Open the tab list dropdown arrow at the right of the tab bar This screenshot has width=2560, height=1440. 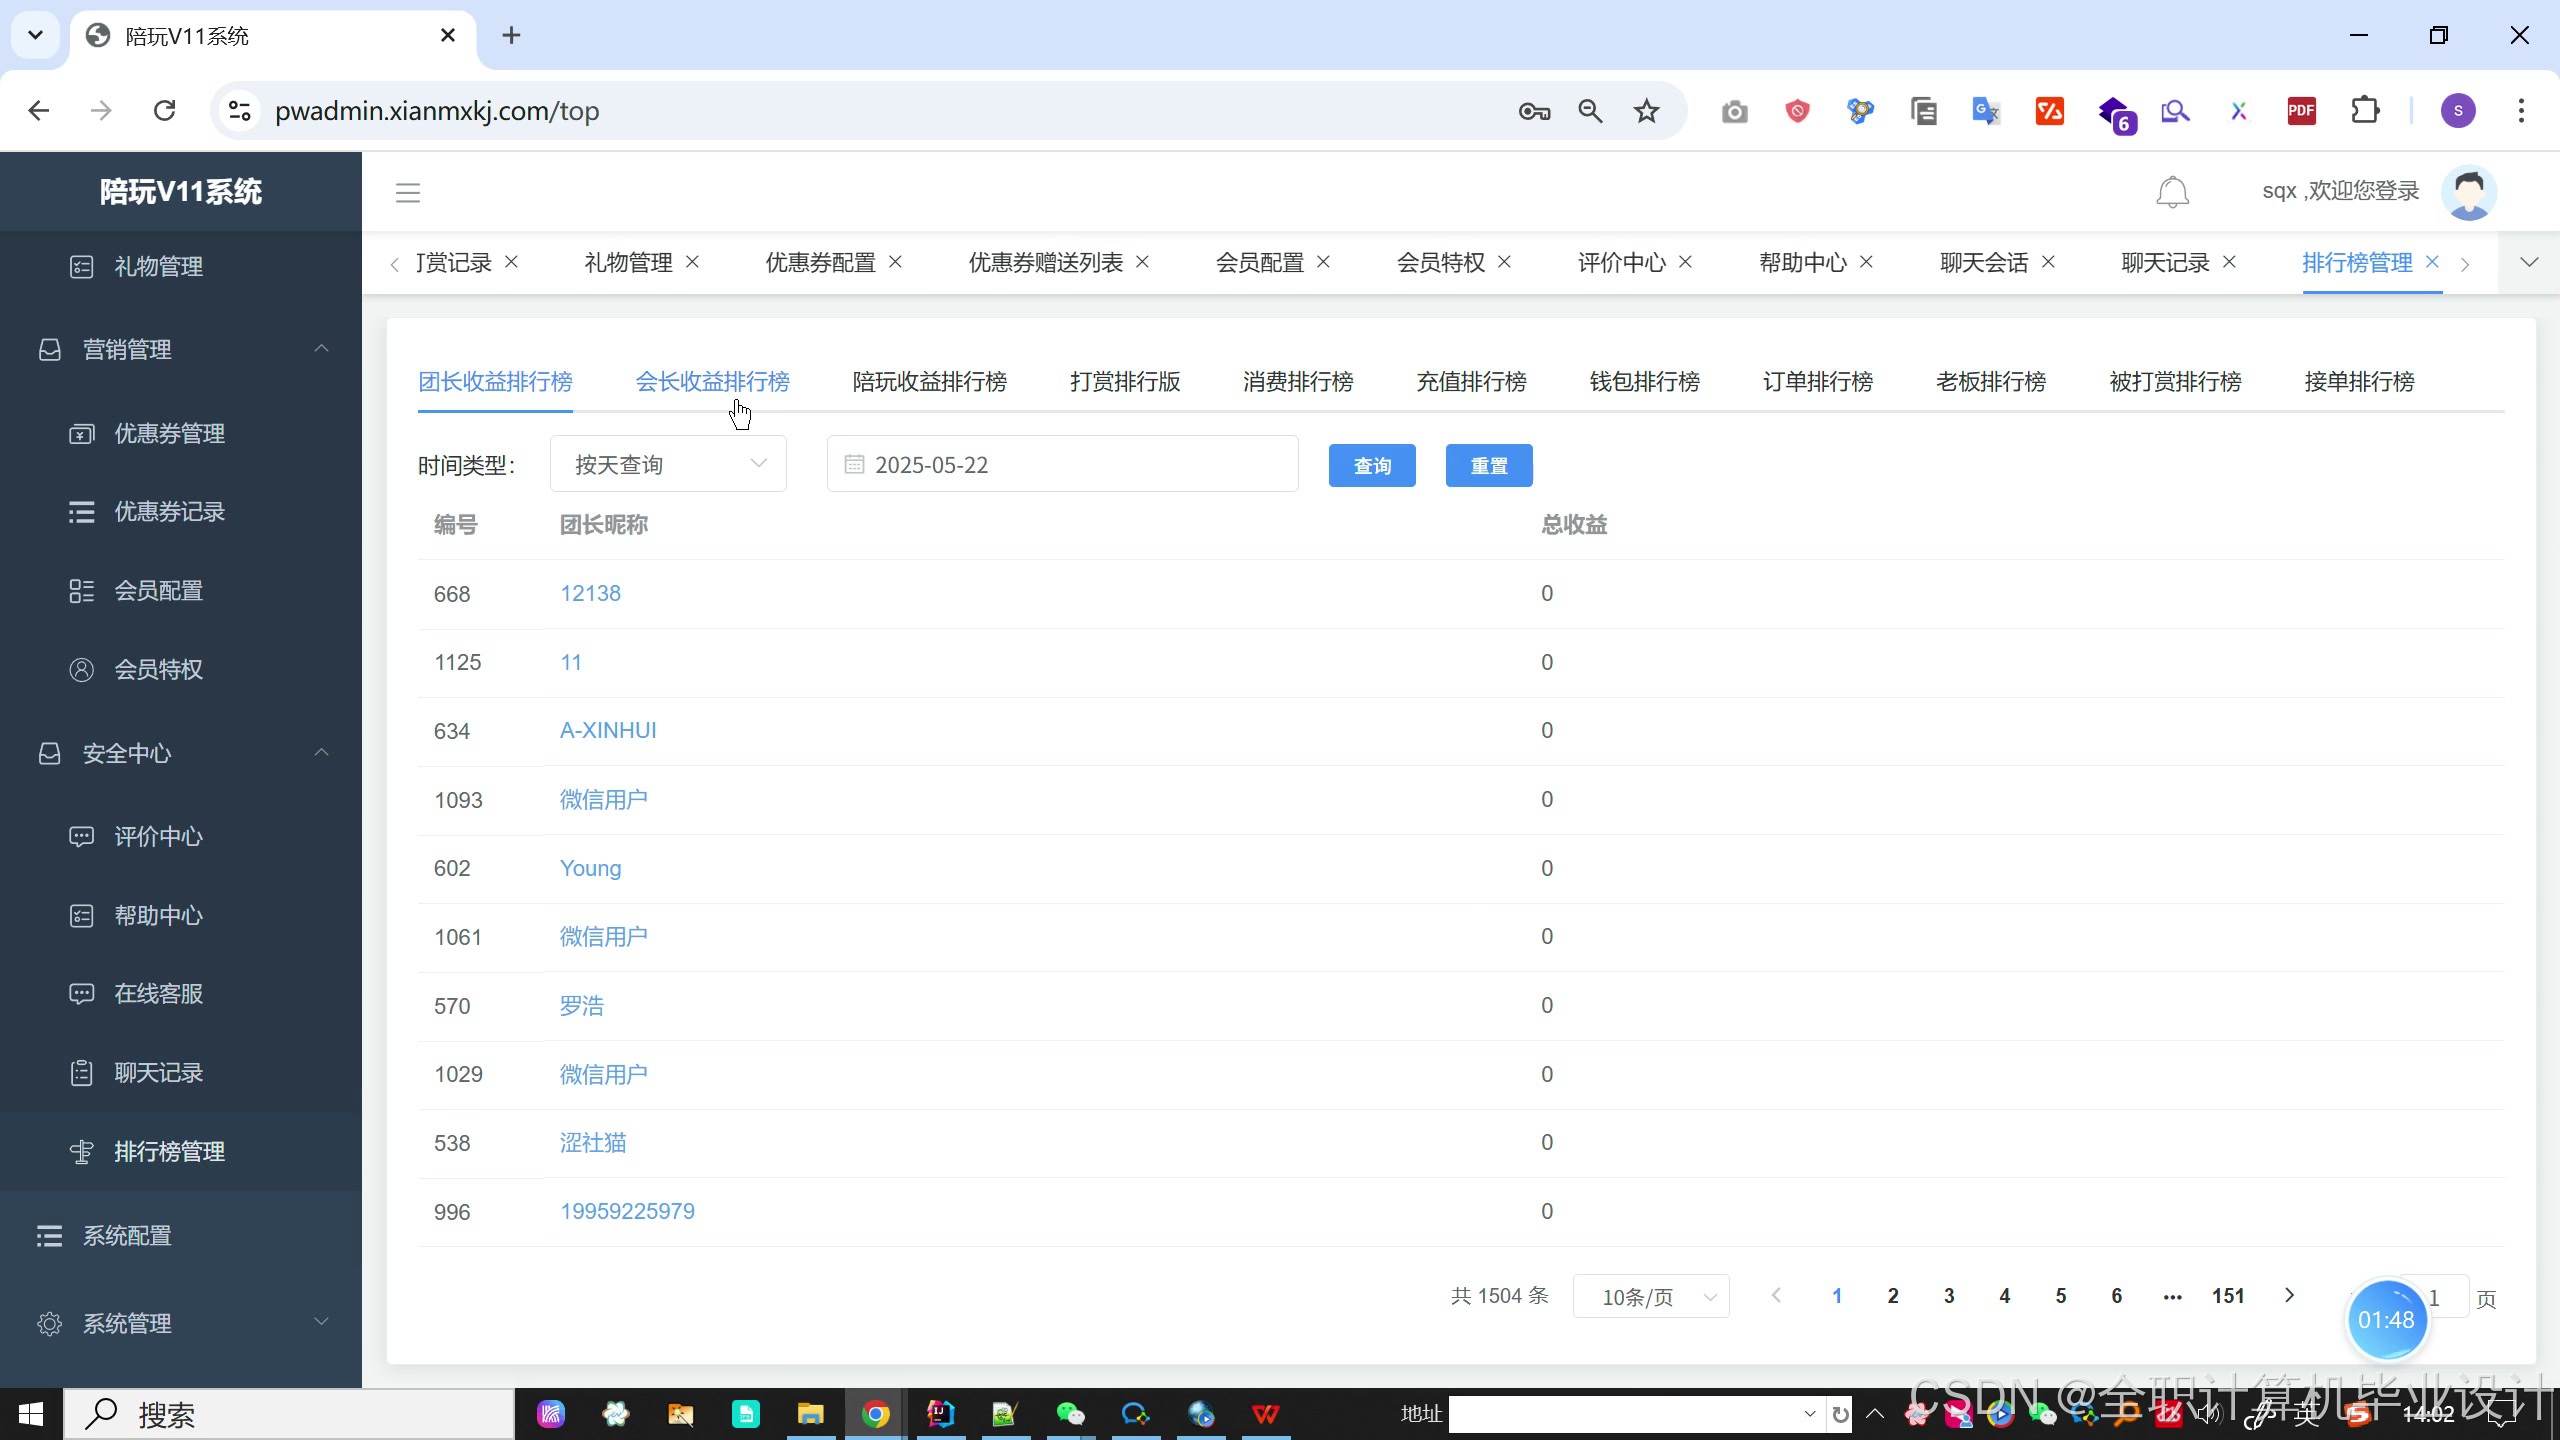pos(2529,263)
